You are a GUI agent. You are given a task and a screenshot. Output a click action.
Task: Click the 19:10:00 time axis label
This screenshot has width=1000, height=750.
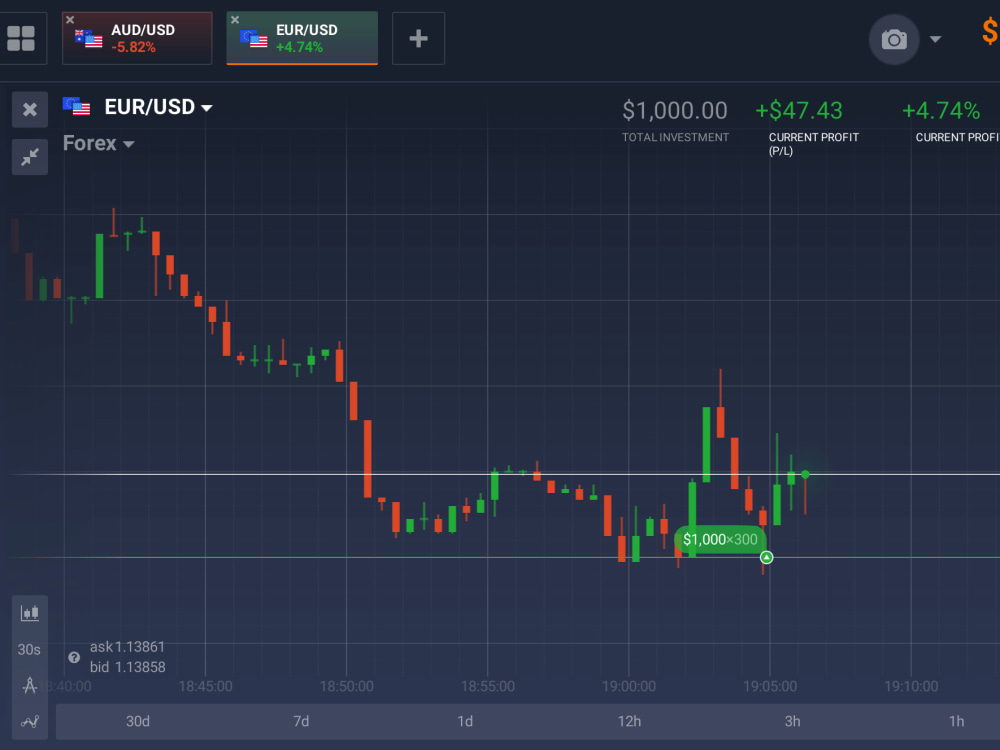click(911, 686)
